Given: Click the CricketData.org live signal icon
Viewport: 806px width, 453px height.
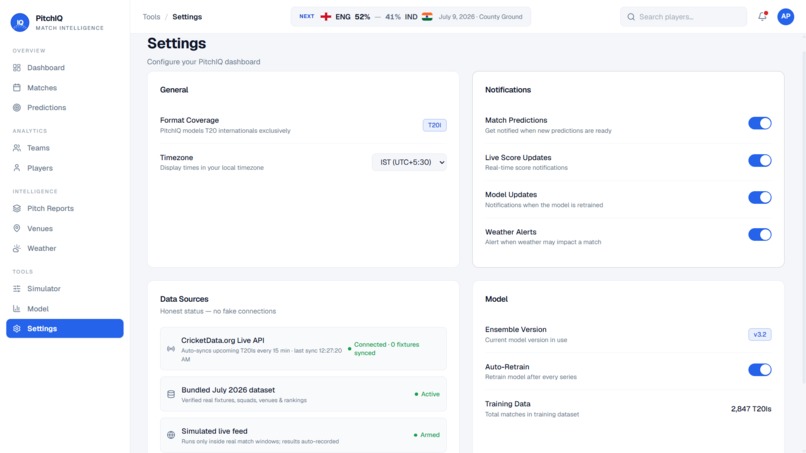Looking at the screenshot, I should tap(171, 349).
